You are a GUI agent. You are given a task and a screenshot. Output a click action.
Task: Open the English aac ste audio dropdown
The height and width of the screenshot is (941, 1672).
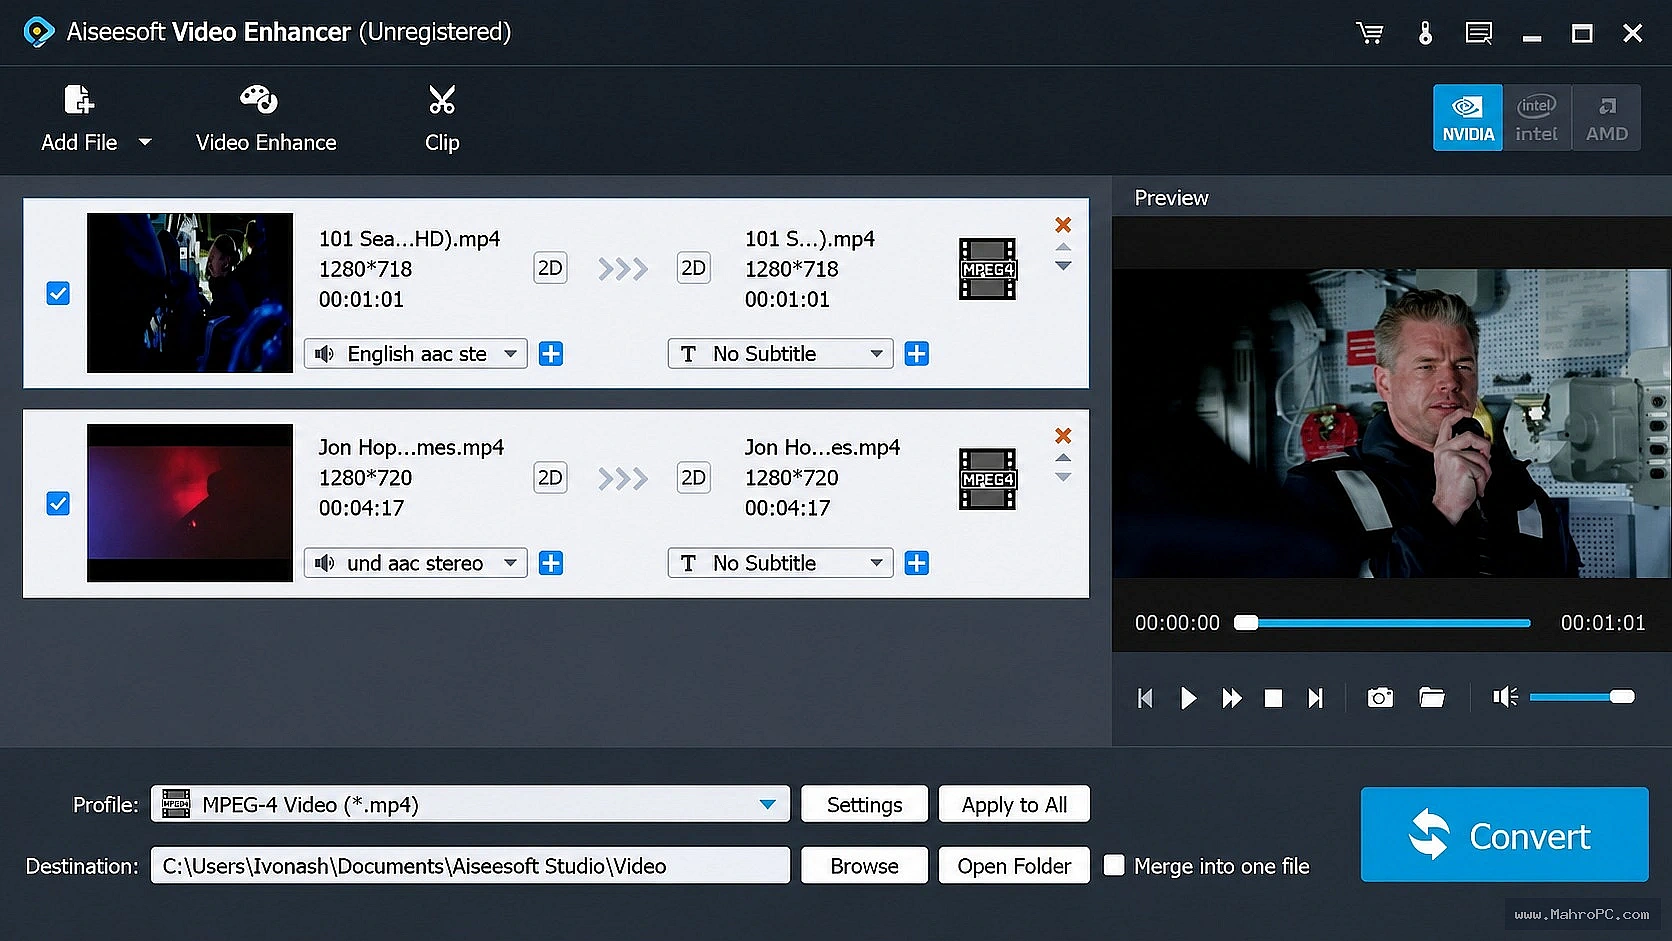[415, 354]
